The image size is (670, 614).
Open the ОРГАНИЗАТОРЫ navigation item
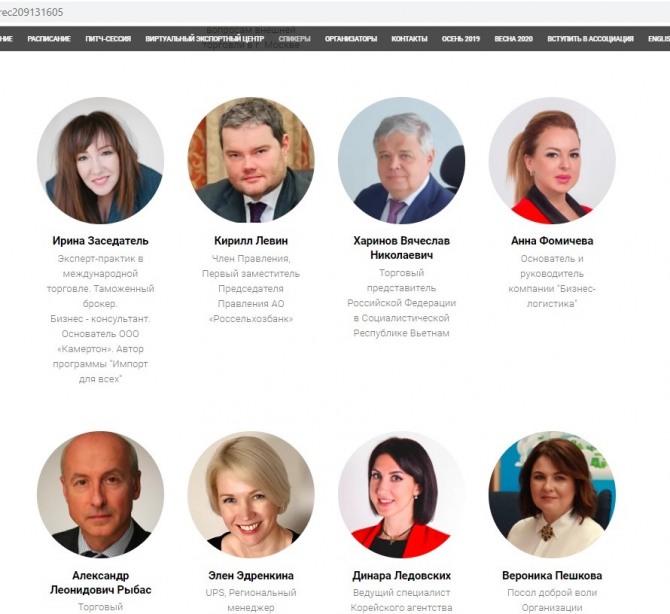351,39
